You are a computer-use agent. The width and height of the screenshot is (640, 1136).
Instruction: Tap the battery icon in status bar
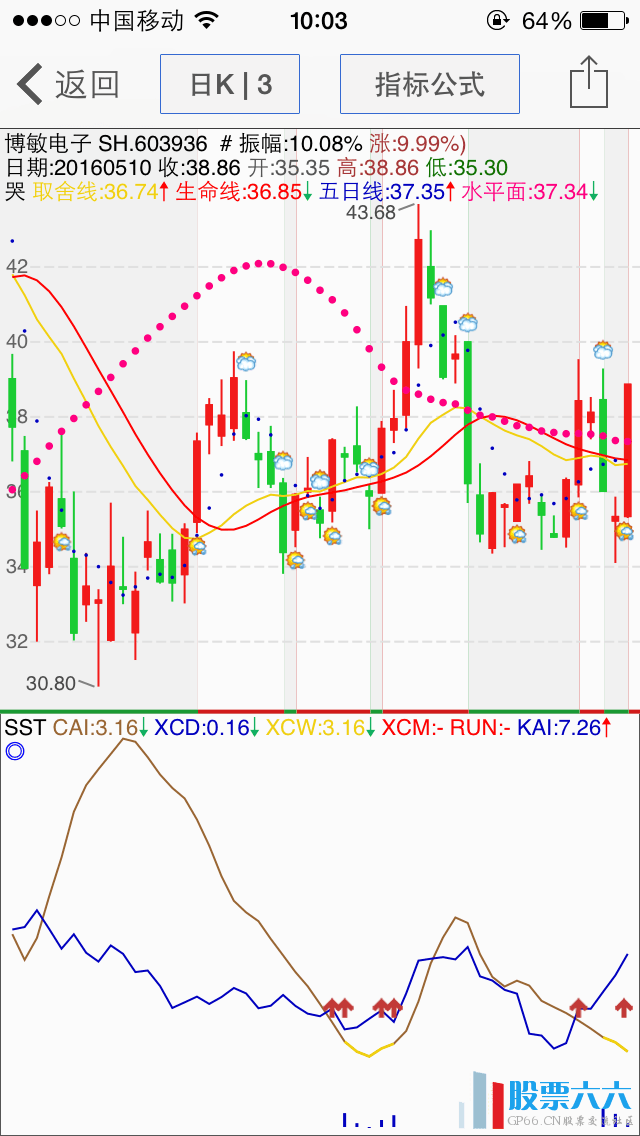point(604,20)
